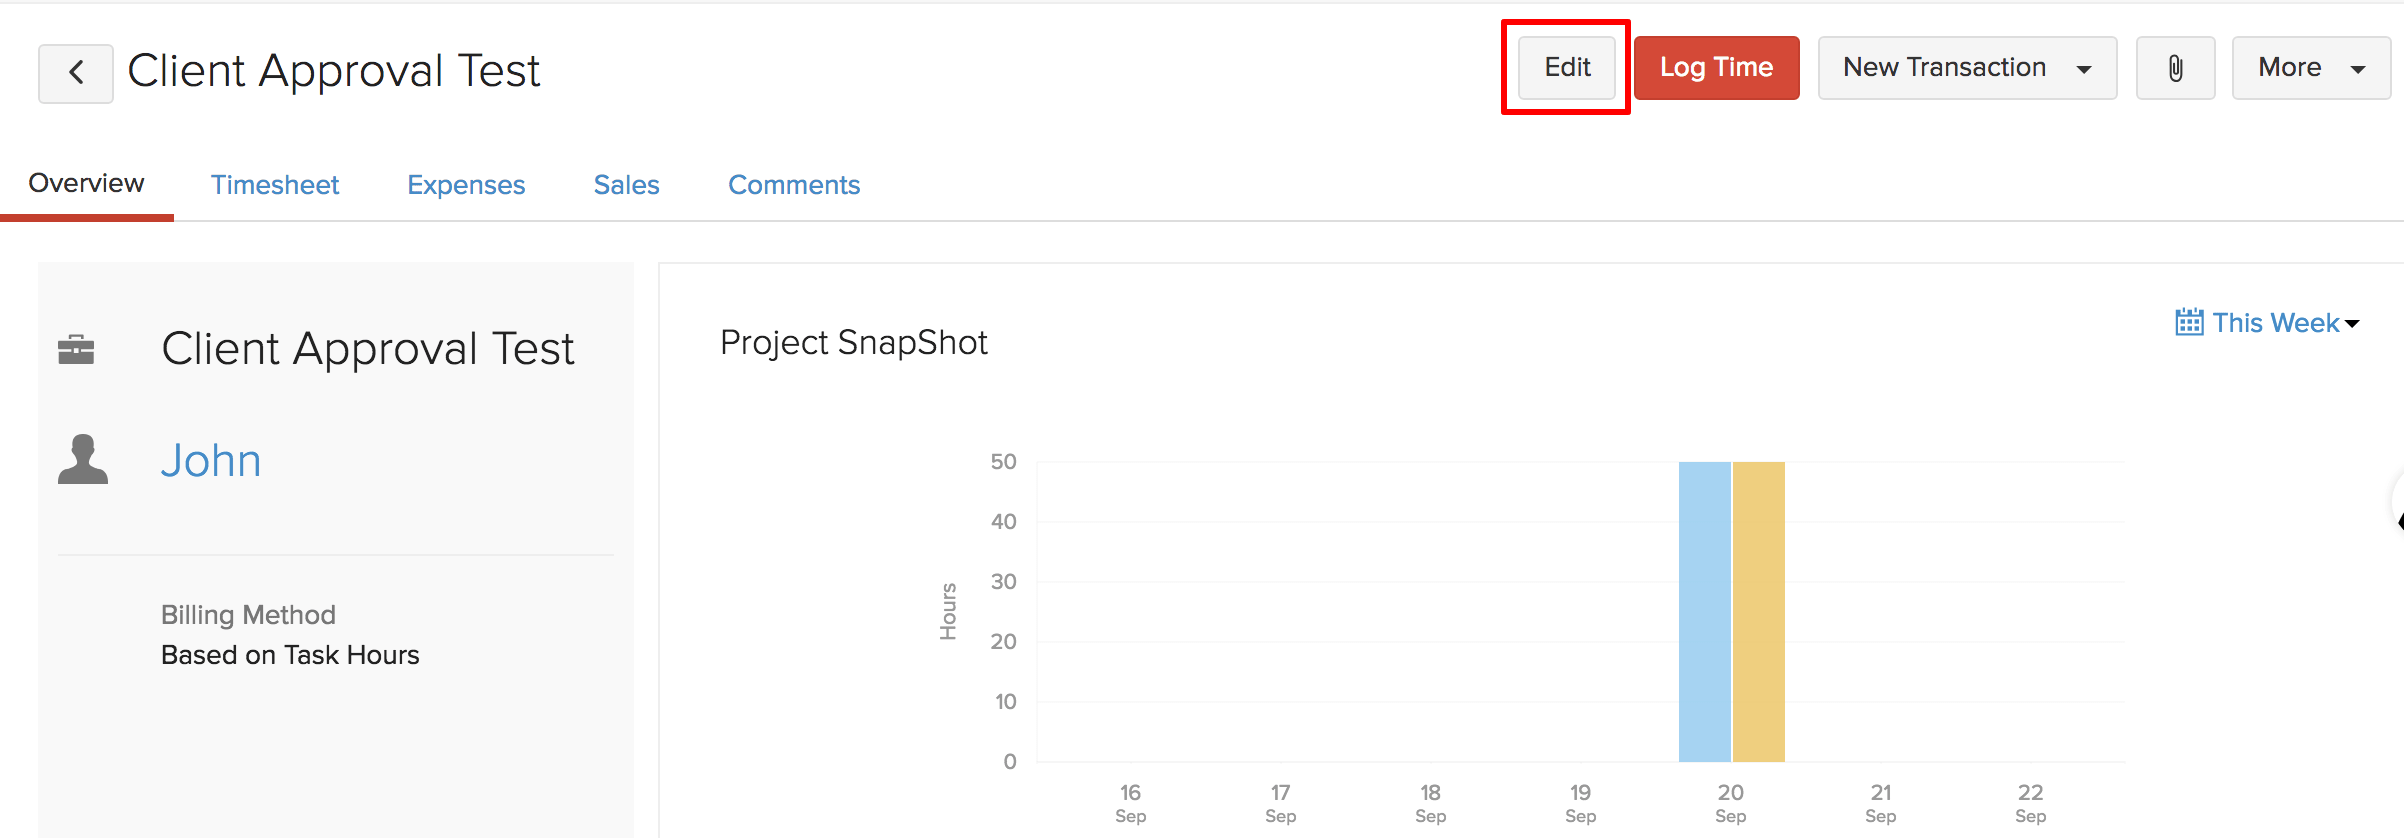This screenshot has width=2404, height=838.
Task: Click the calendar icon next to This Week
Action: pos(2188,322)
